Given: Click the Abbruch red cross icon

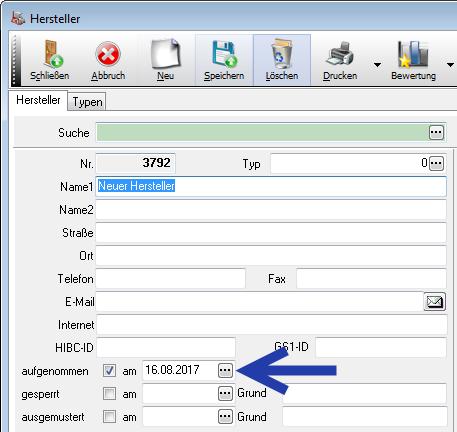Looking at the screenshot, I should 108,54.
